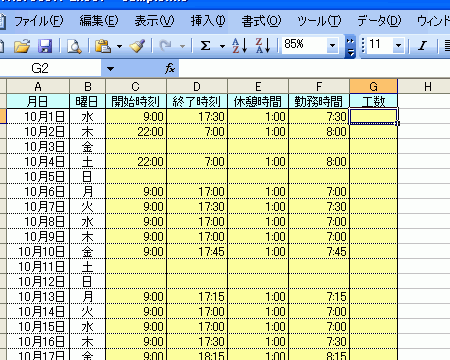The height and width of the screenshot is (360, 450).
Task: Select column G header
Action: click(x=373, y=87)
